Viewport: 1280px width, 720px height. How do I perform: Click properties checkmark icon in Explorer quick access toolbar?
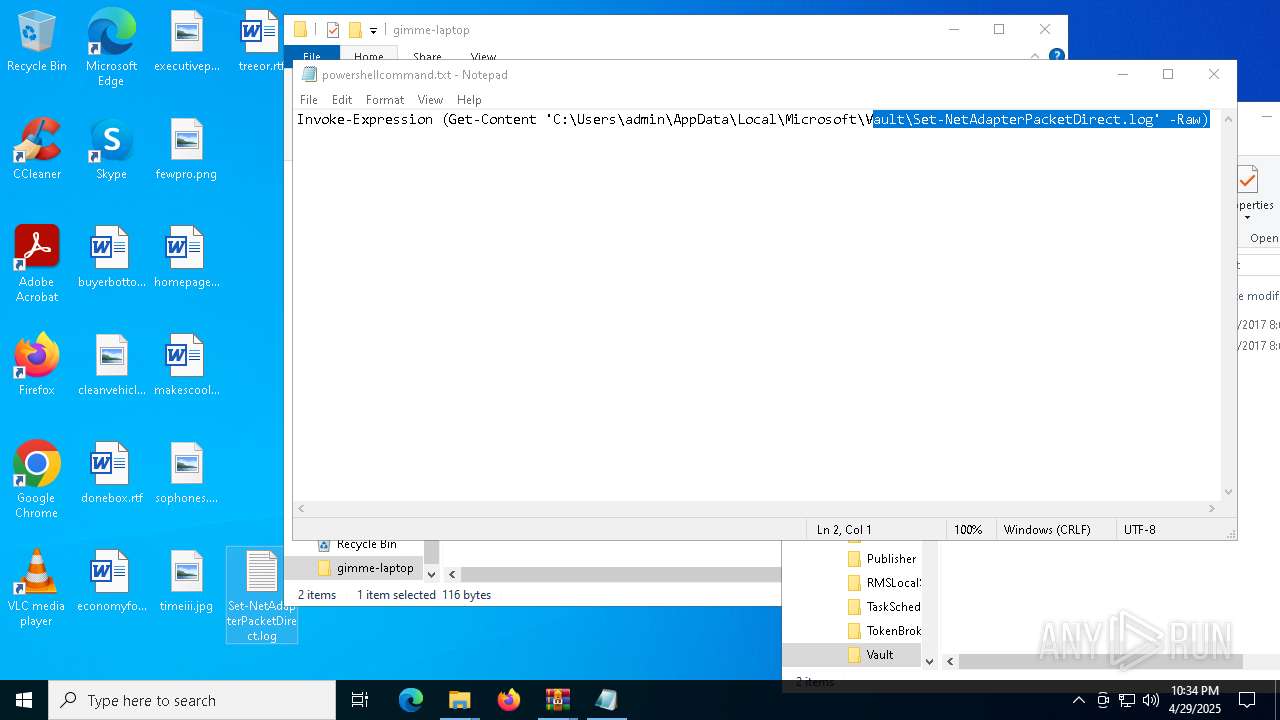pyautogui.click(x=333, y=30)
